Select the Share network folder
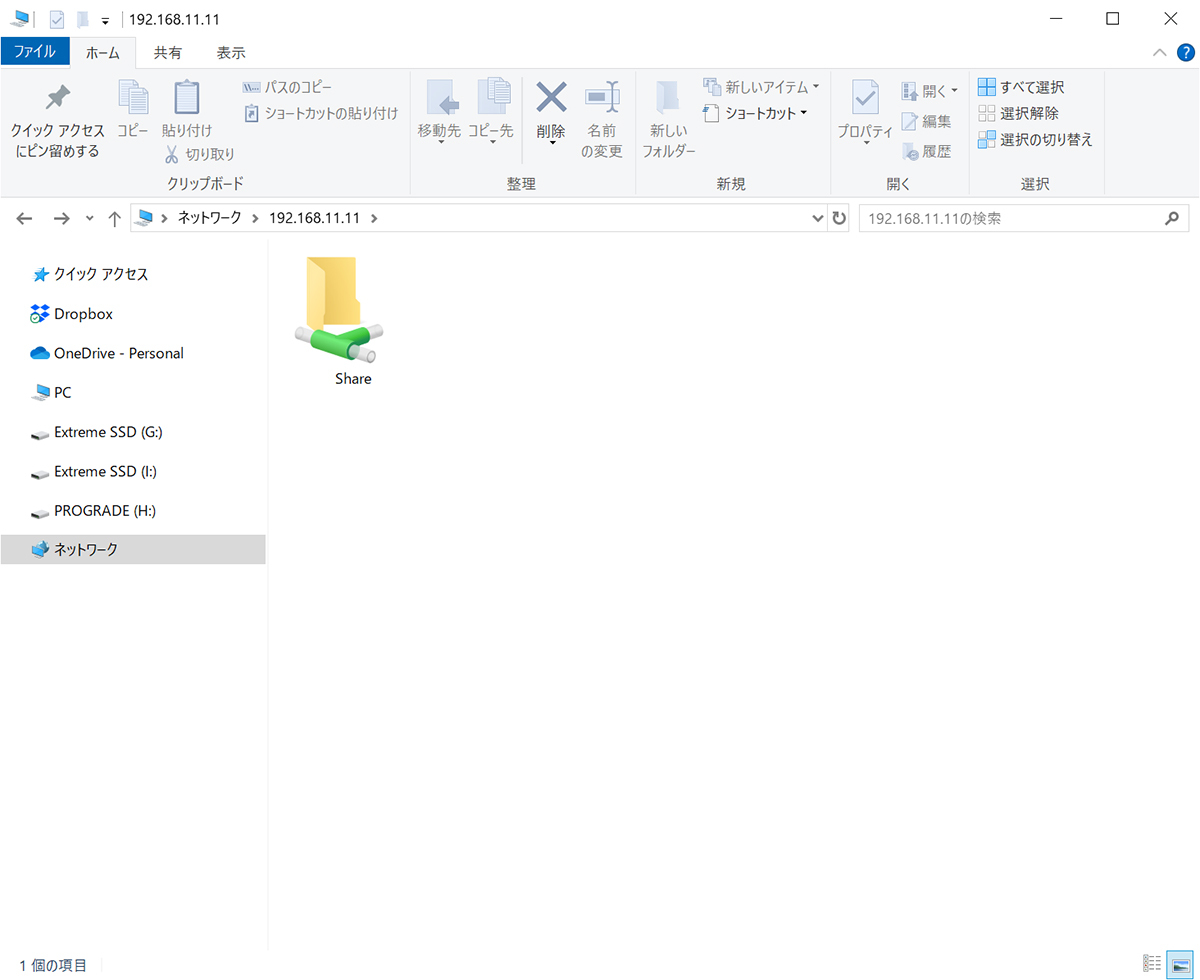 (341, 321)
